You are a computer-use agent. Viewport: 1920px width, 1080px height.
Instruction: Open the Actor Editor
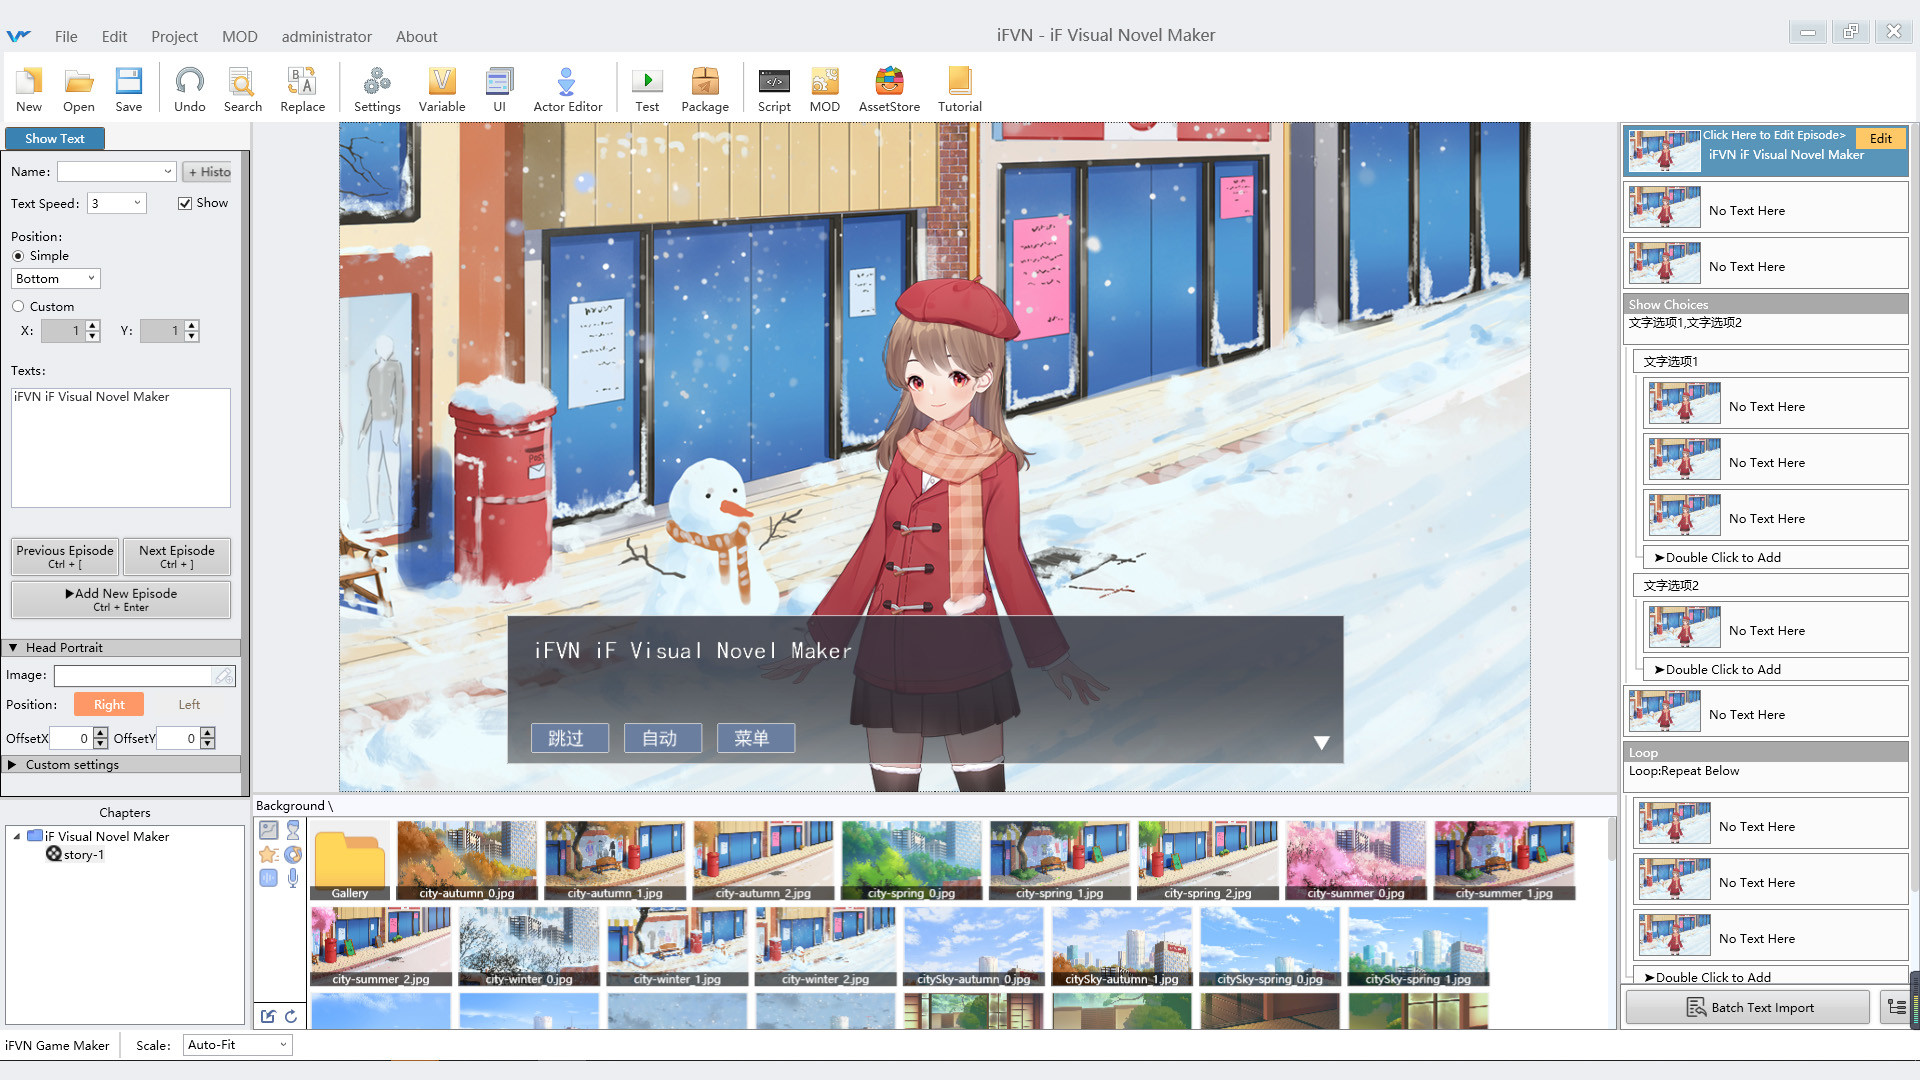[x=566, y=88]
